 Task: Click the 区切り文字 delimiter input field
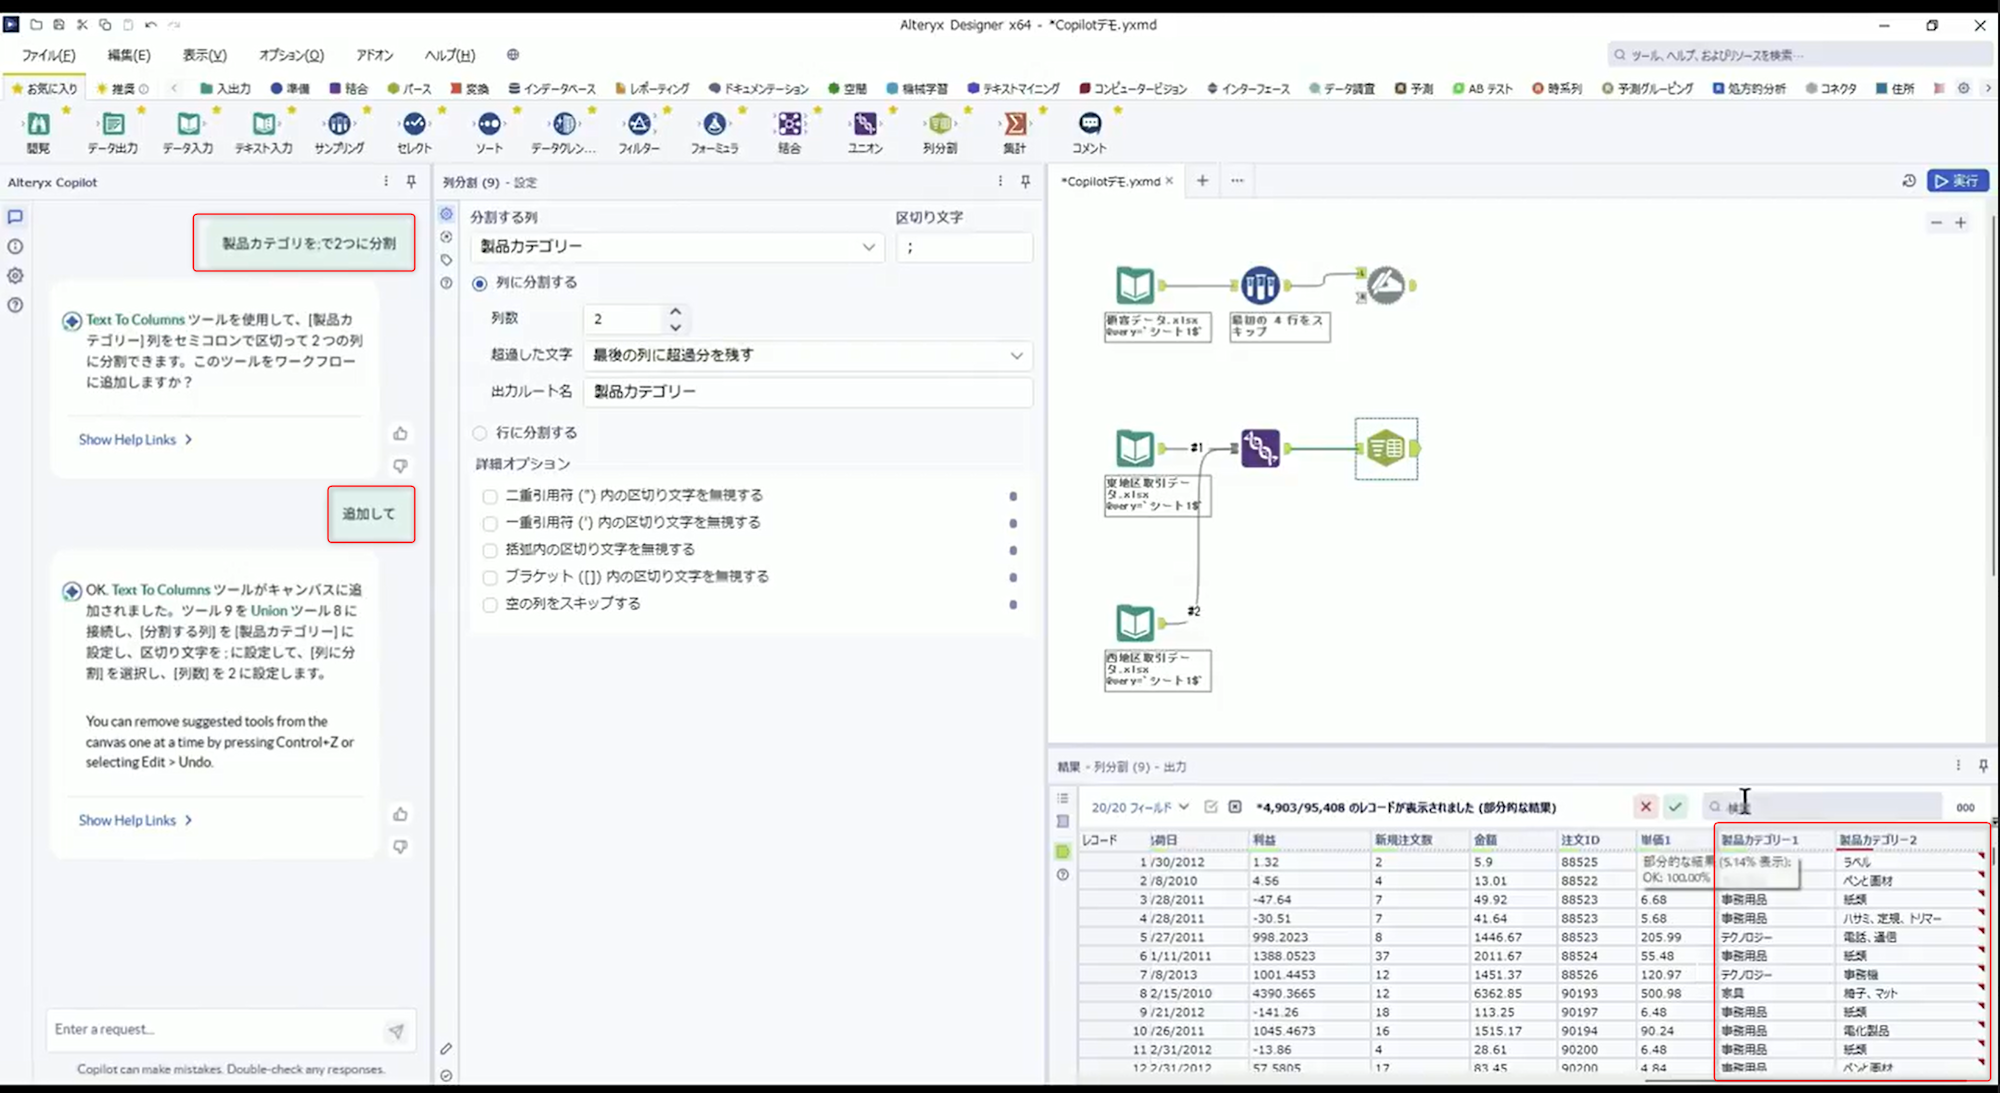(964, 247)
